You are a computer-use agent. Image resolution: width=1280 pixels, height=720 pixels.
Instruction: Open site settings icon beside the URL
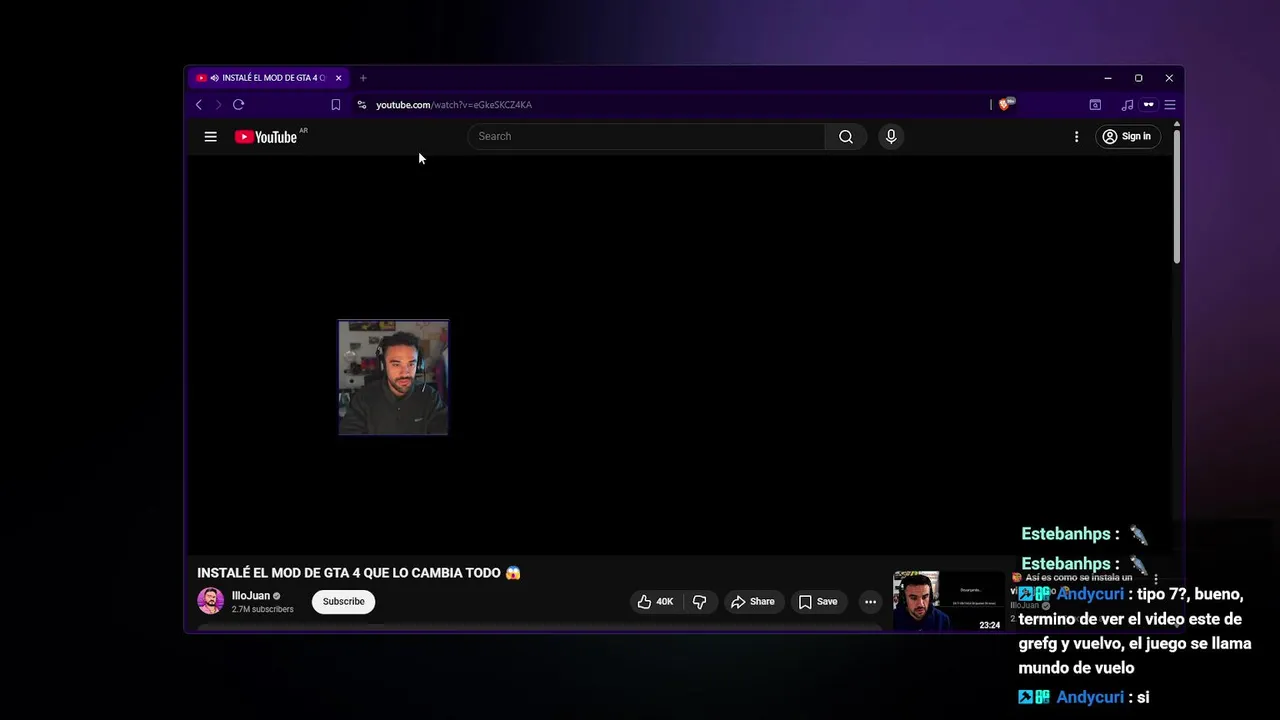pos(362,105)
